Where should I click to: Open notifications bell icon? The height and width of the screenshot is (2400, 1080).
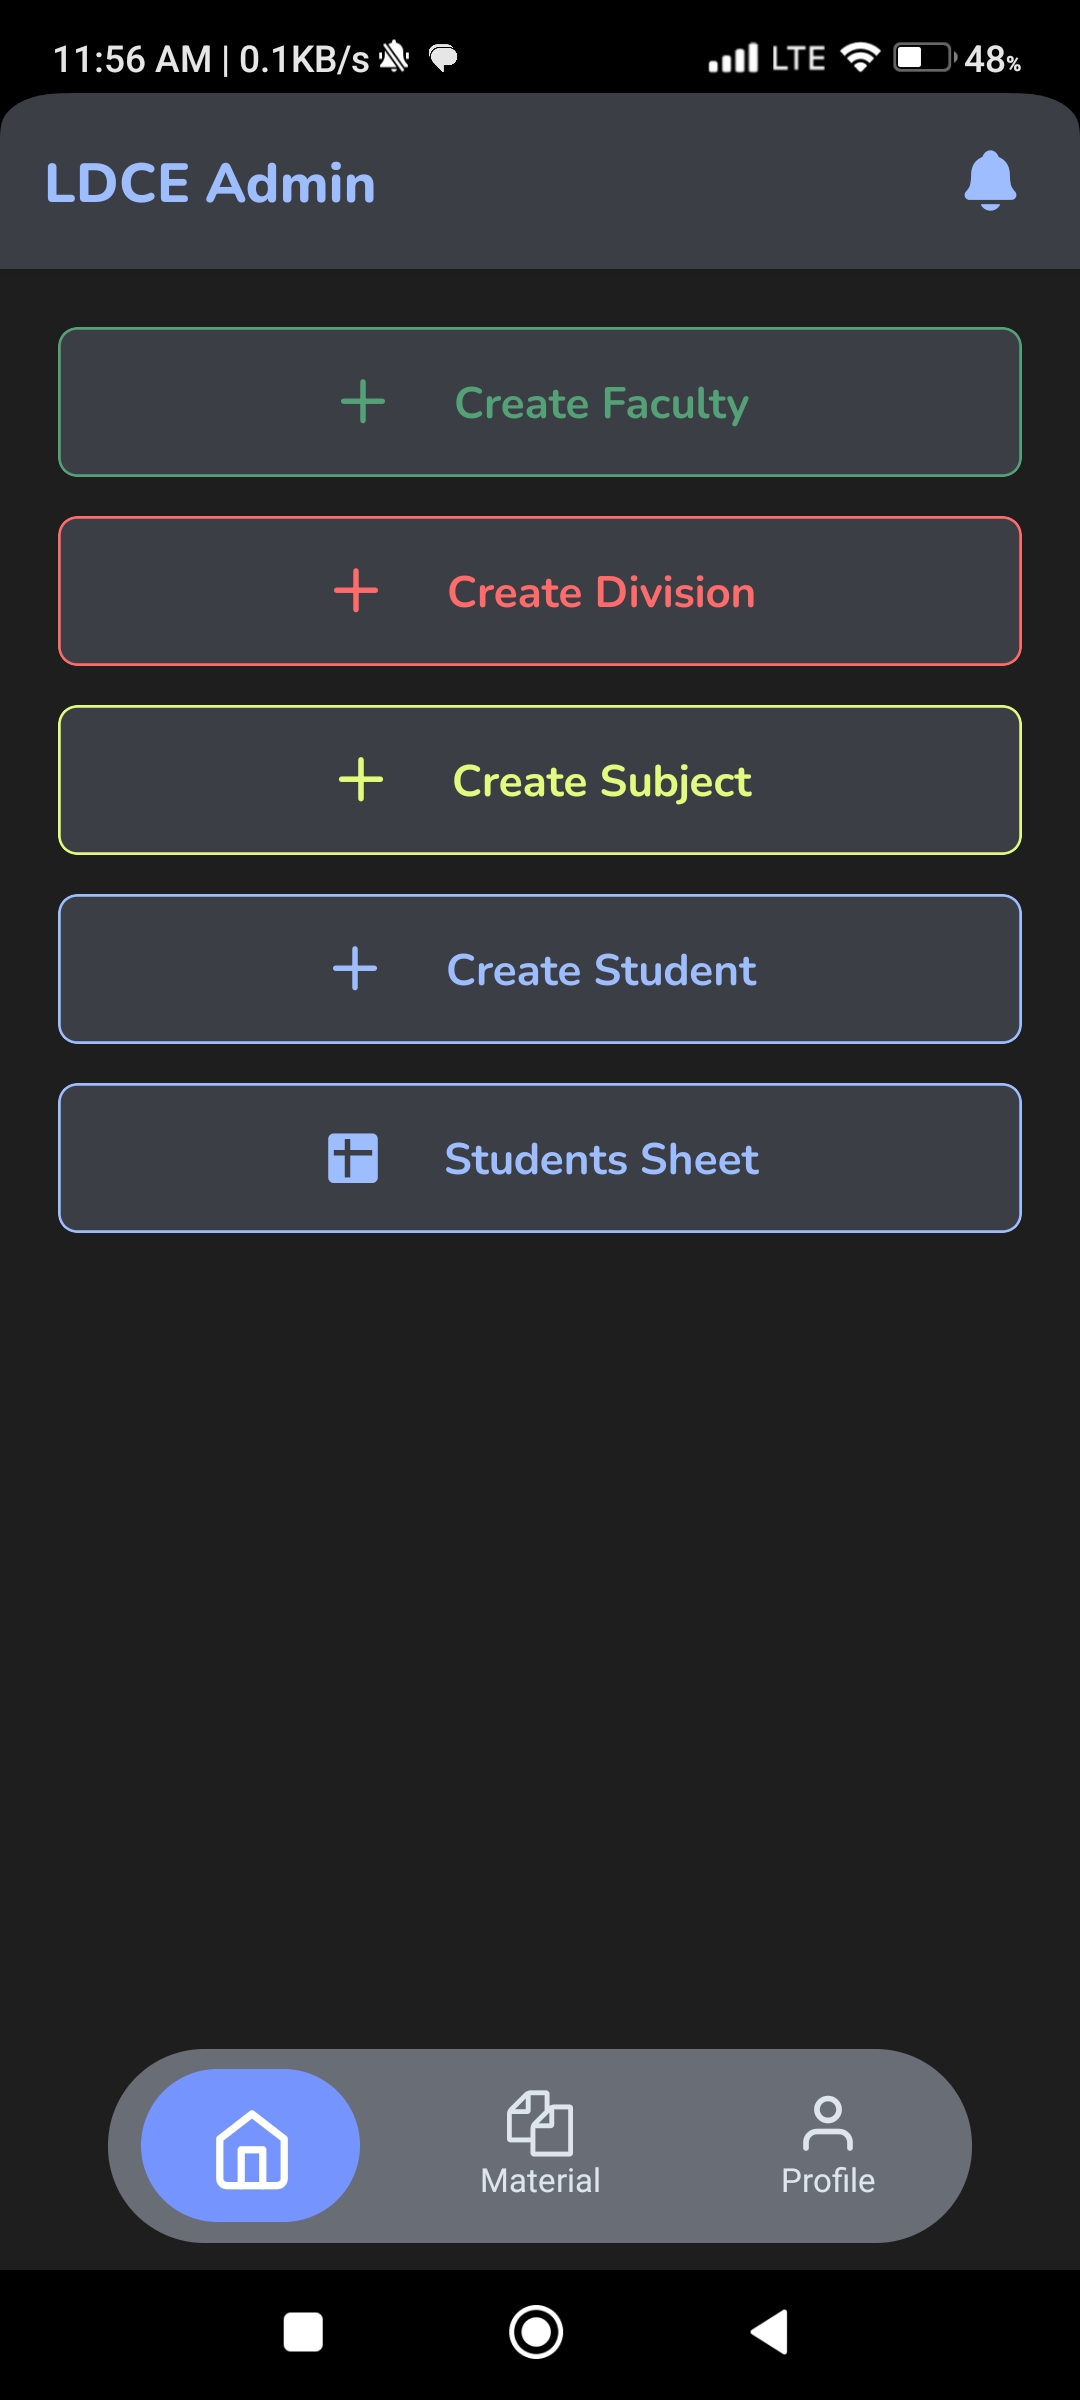990,181
